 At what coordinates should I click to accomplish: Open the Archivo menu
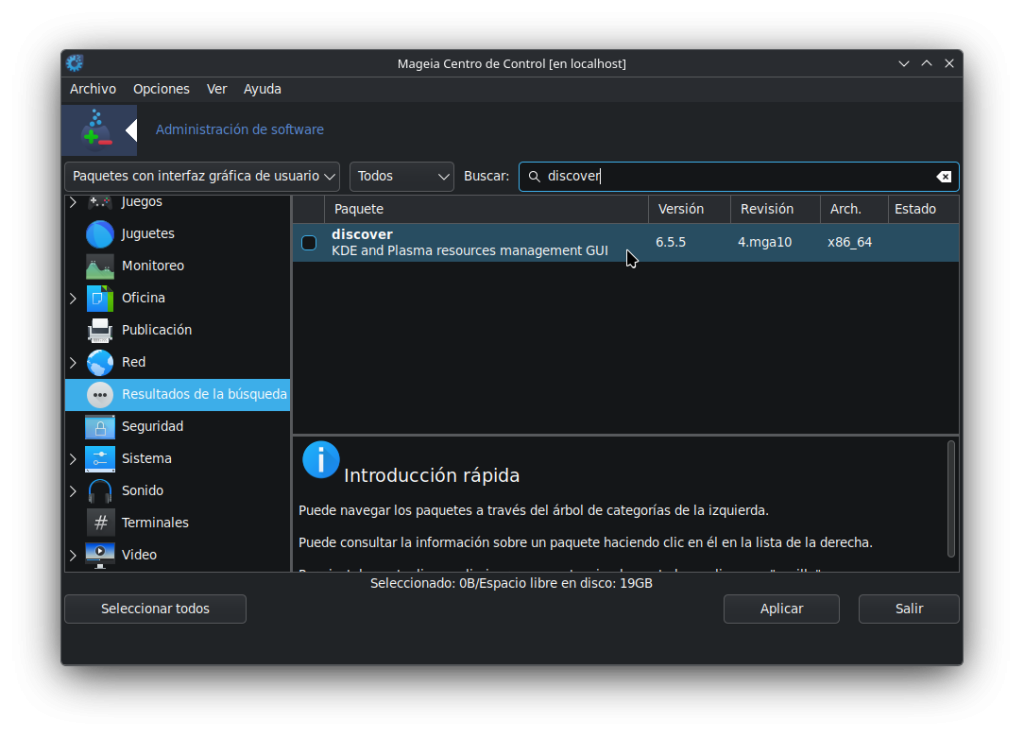click(x=93, y=89)
